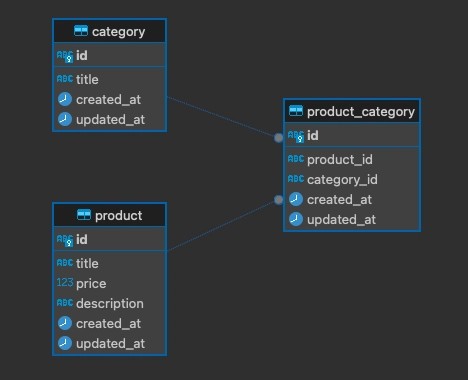Click the table icon beside category
Screen dimensions: 468x380
pyautogui.click(x=81, y=31)
